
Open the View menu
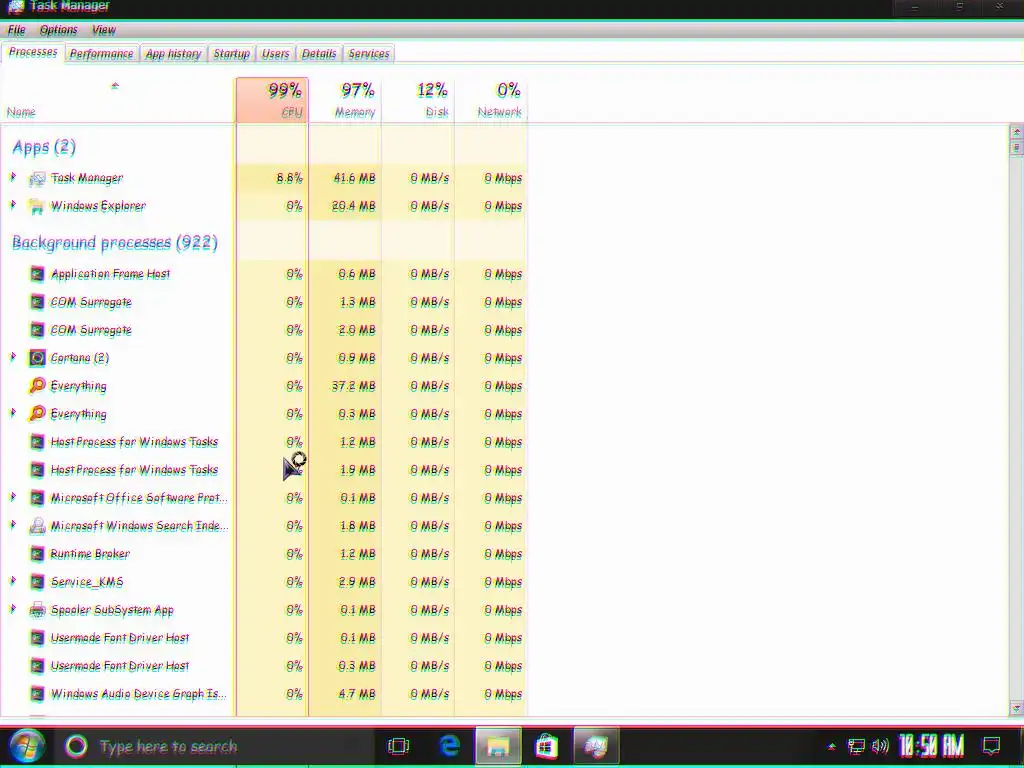(103, 30)
